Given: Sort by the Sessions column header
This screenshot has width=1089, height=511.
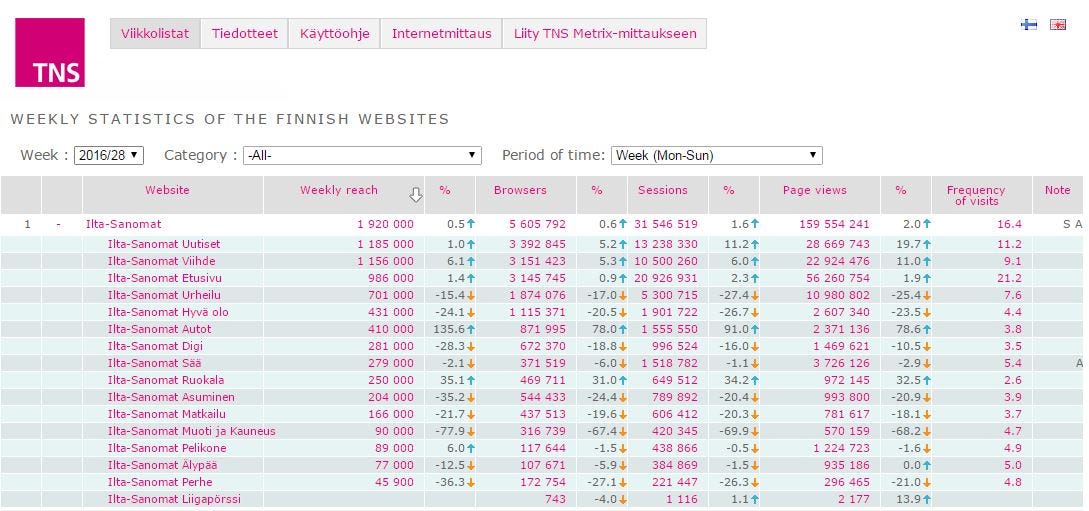Looking at the screenshot, I should tap(663, 190).
